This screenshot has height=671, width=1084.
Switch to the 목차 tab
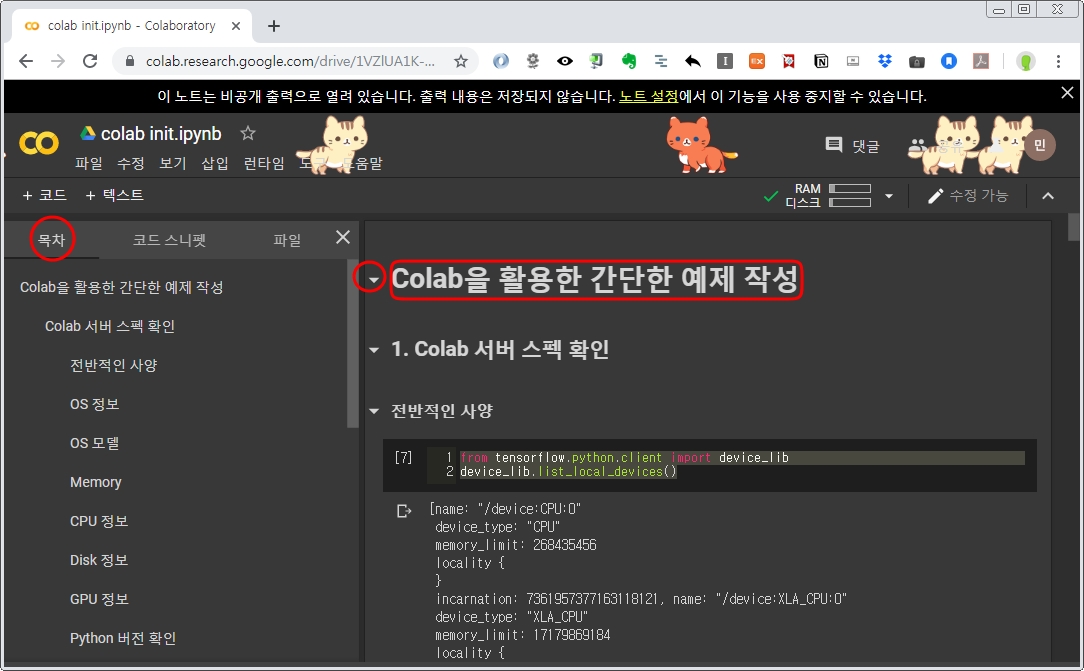pyautogui.click(x=51, y=240)
